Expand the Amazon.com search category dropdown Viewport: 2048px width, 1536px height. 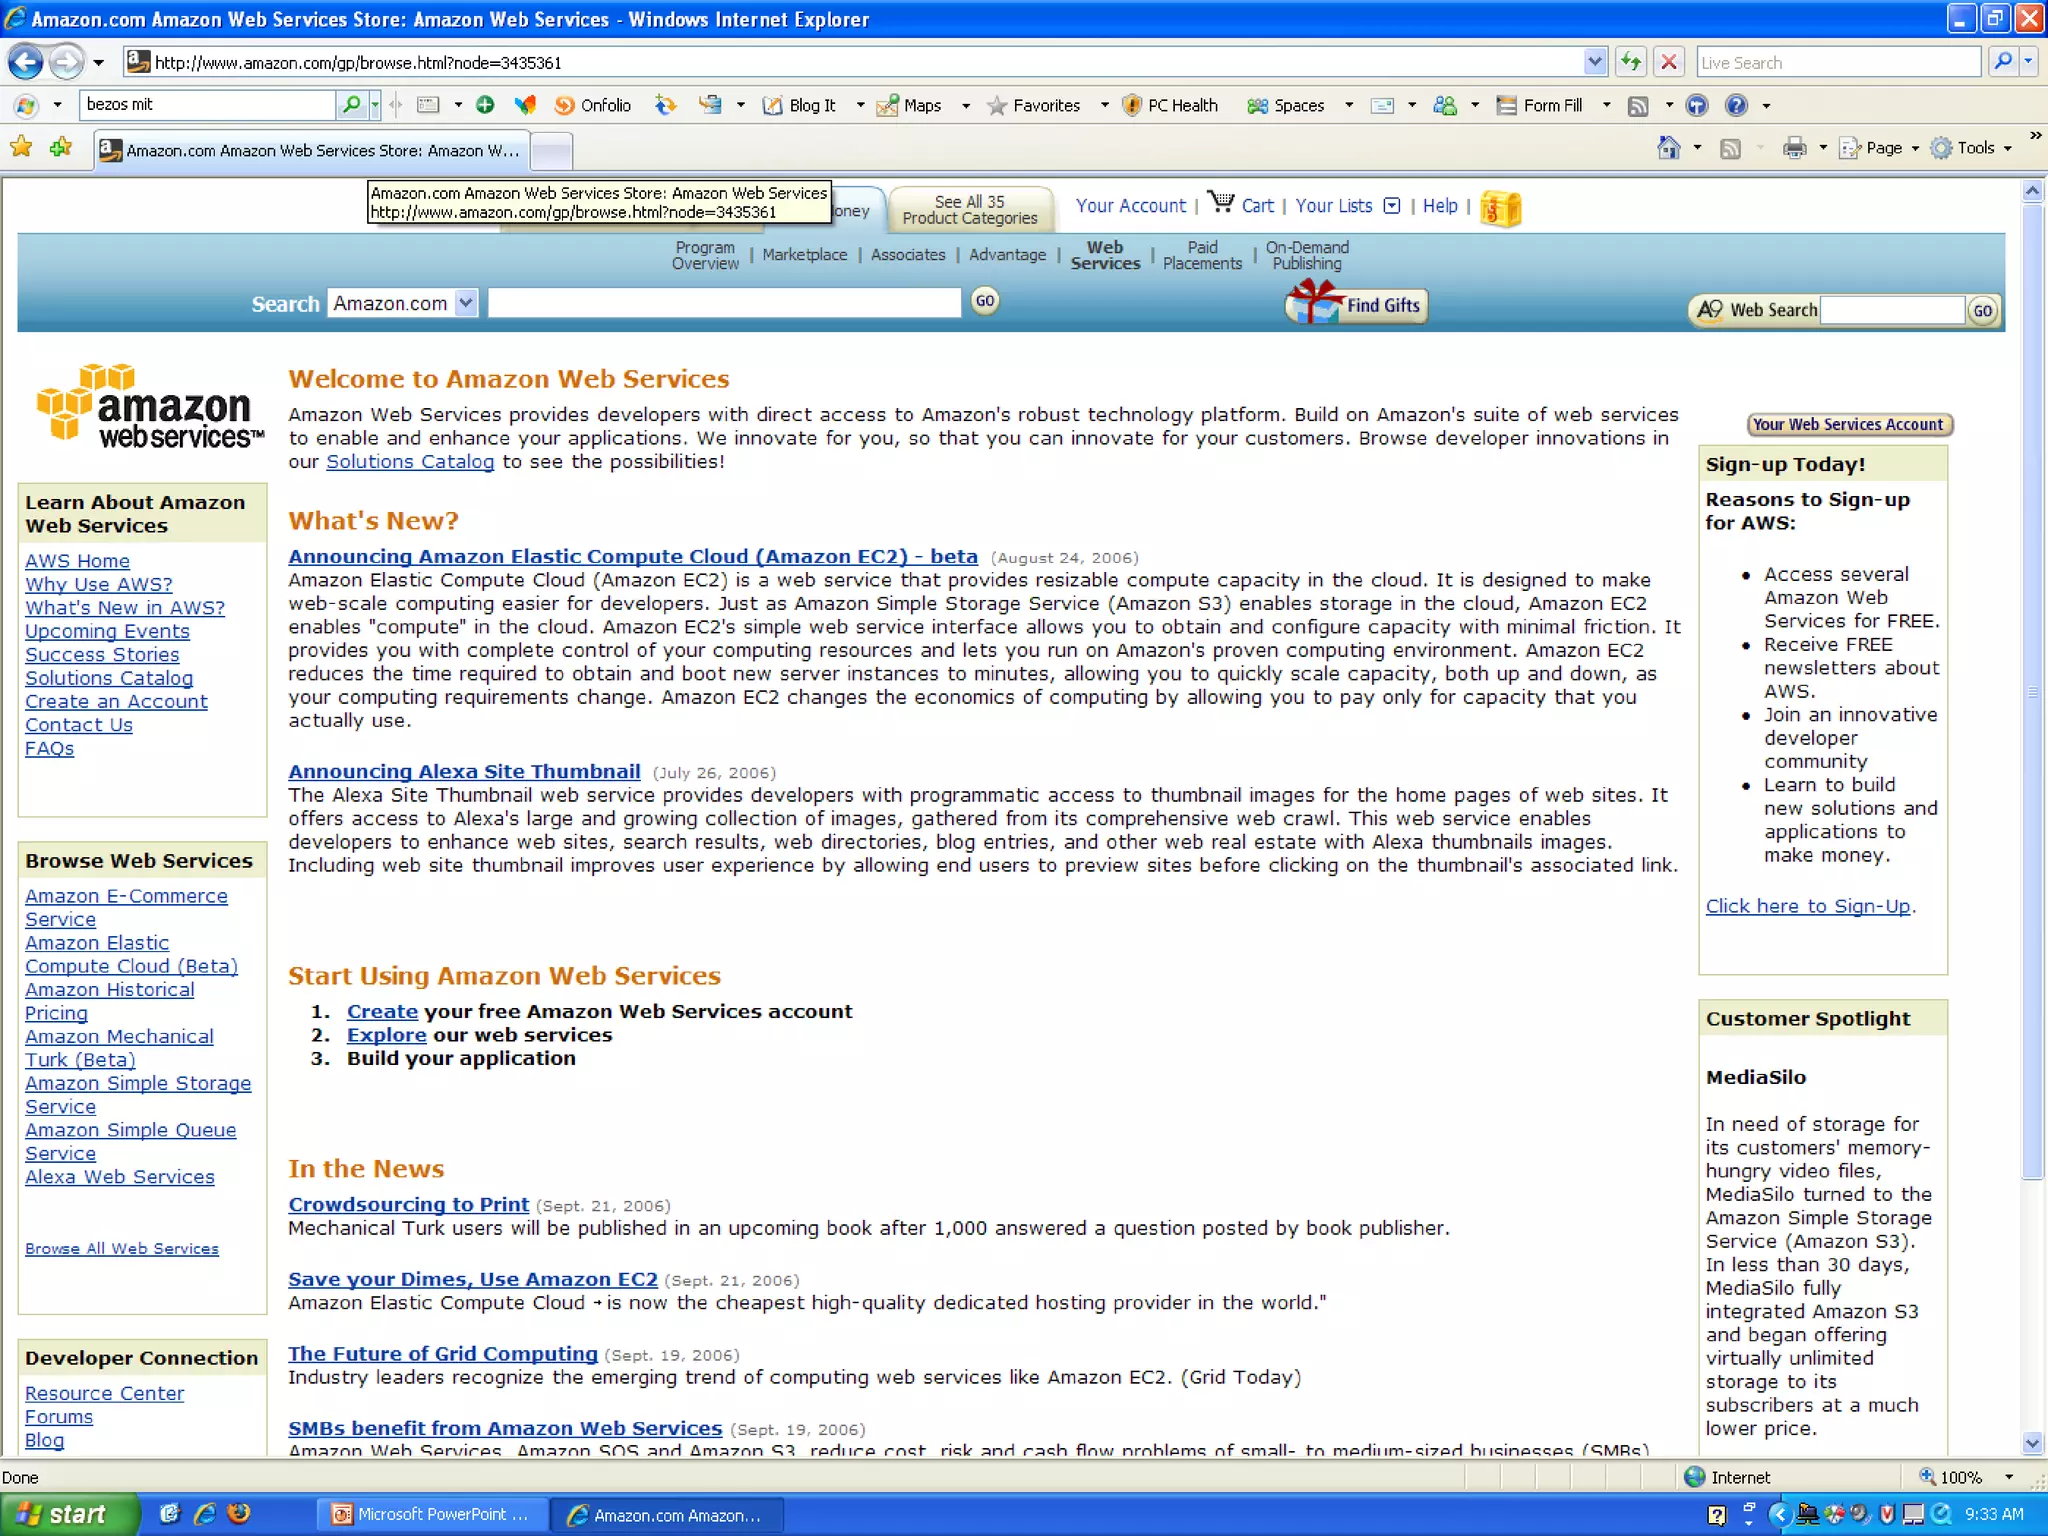[x=466, y=303]
